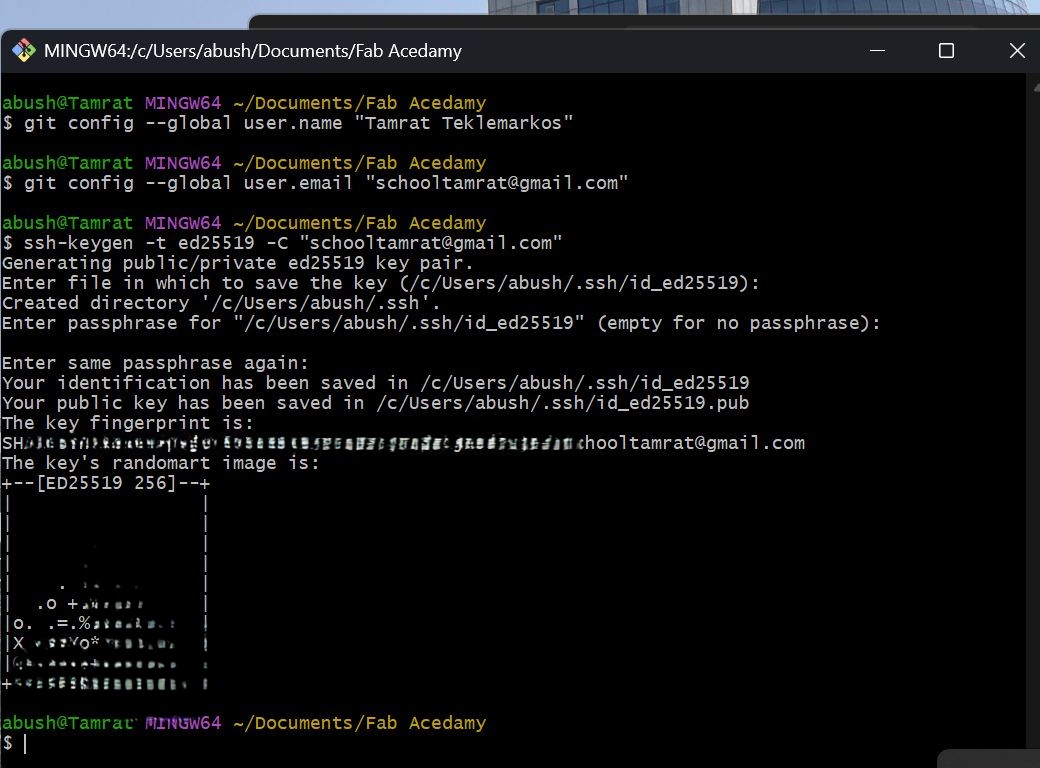The height and width of the screenshot is (768, 1040).
Task: Click the bottom abush@Tamrat prompt path line
Action: (244, 723)
